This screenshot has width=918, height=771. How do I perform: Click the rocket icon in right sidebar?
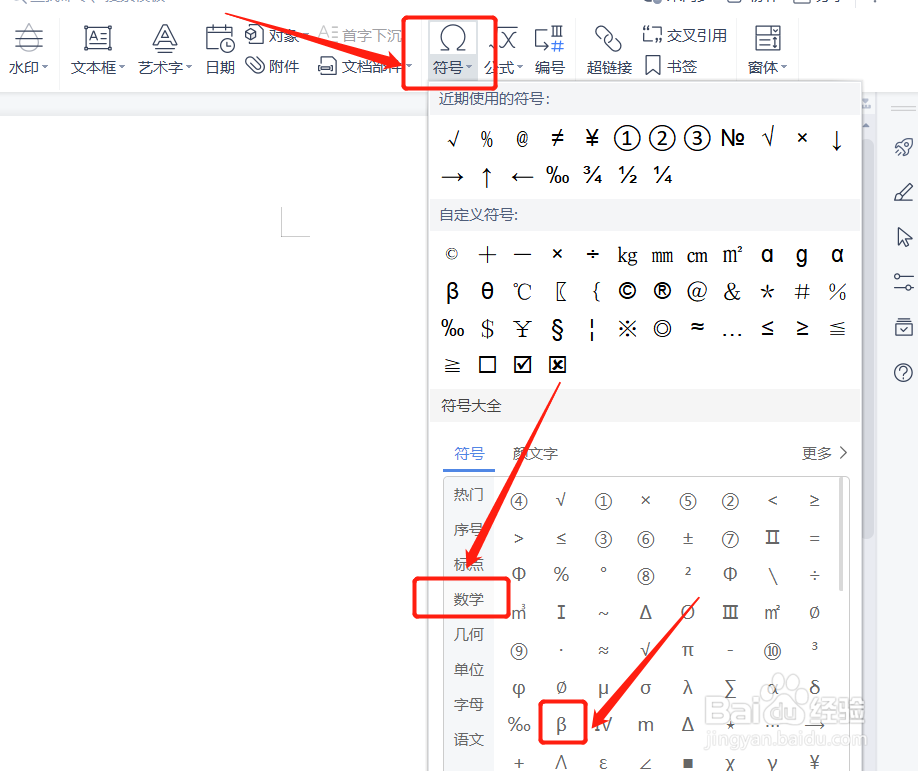click(x=903, y=147)
